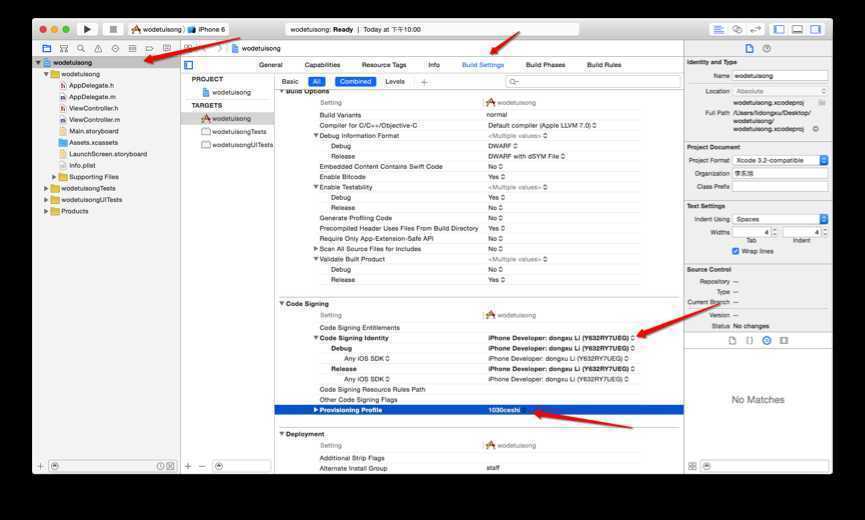The height and width of the screenshot is (520, 865).
Task: Open the Project Format dropdown
Action: [780, 160]
